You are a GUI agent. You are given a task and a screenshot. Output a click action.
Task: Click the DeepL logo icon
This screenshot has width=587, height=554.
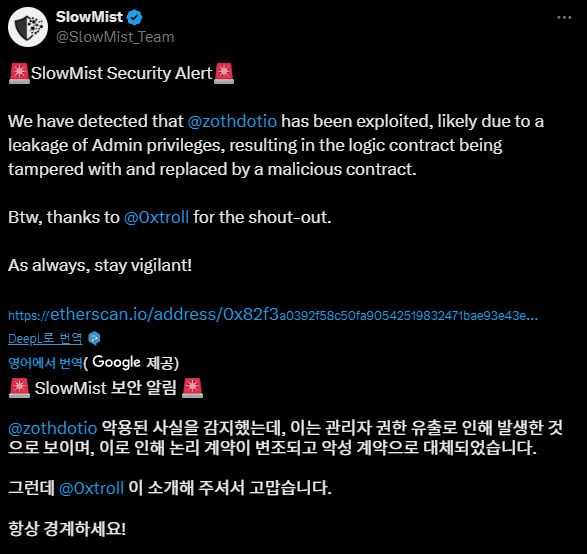pos(94,338)
